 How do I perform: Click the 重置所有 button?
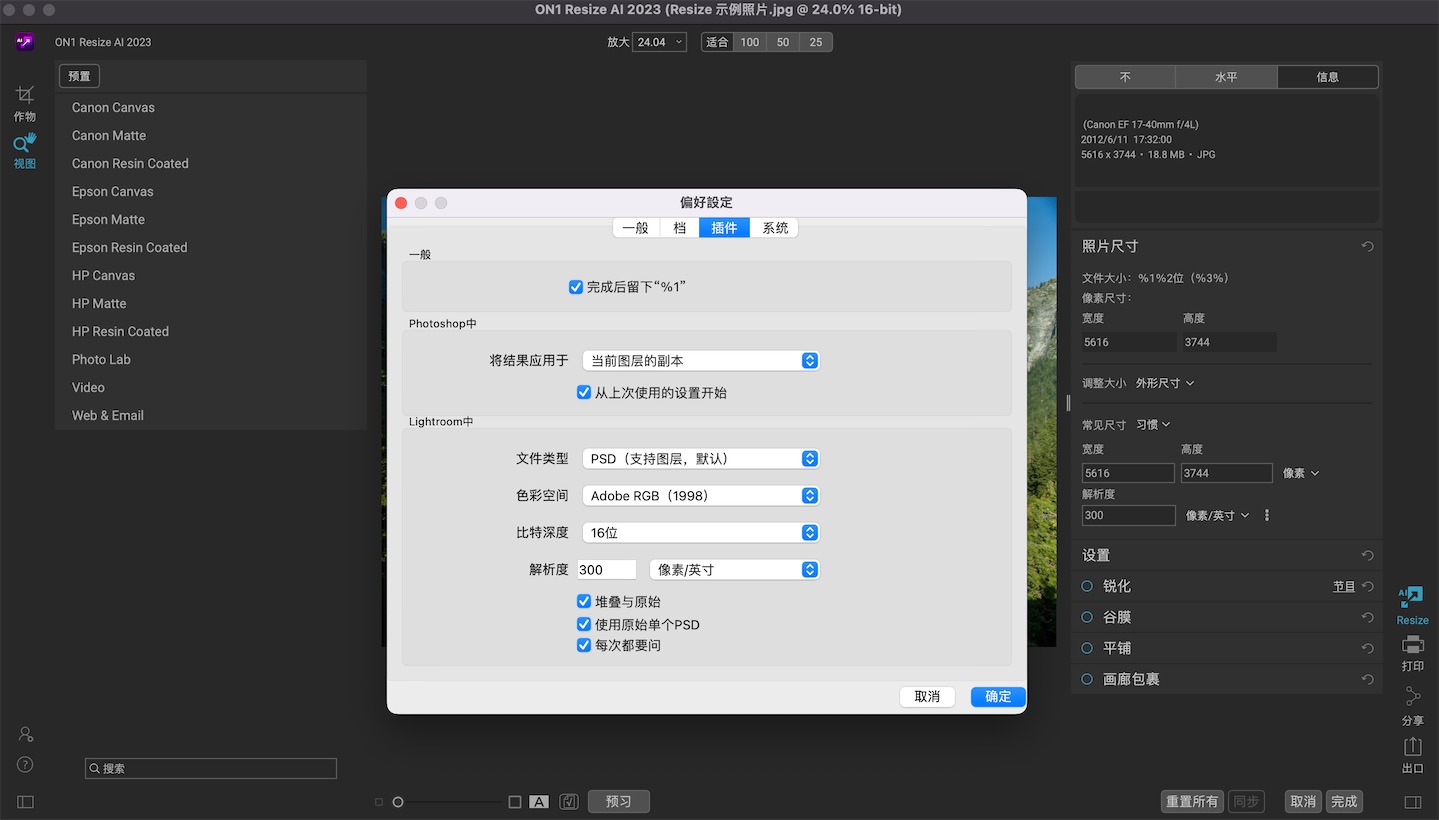pyautogui.click(x=1192, y=802)
